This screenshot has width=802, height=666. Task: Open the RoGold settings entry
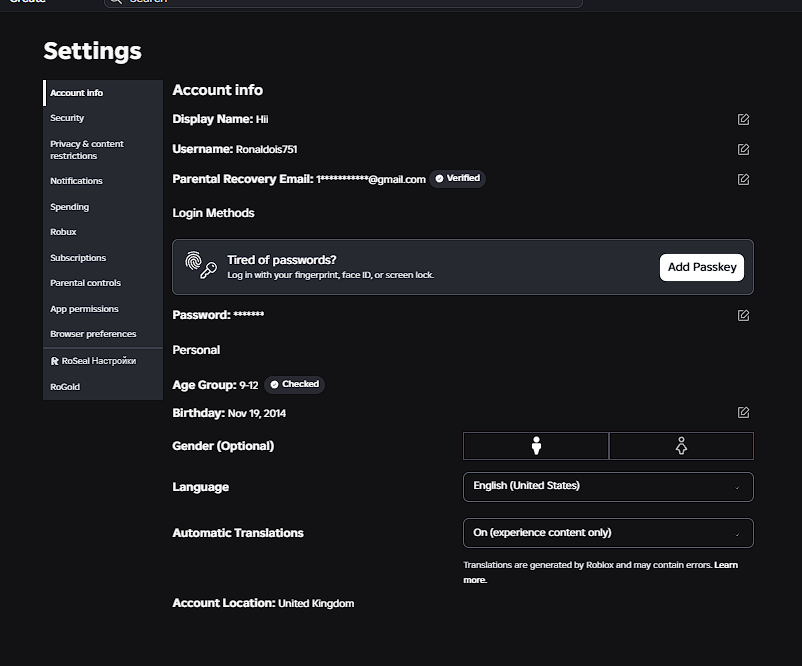point(103,387)
